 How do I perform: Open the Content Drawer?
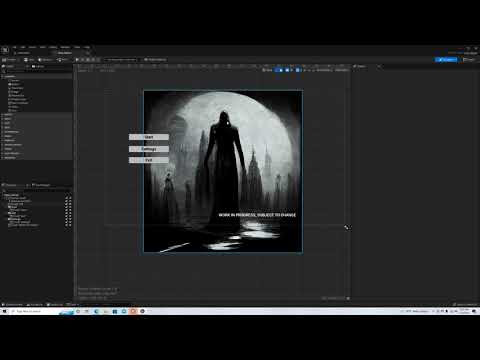[13, 305]
